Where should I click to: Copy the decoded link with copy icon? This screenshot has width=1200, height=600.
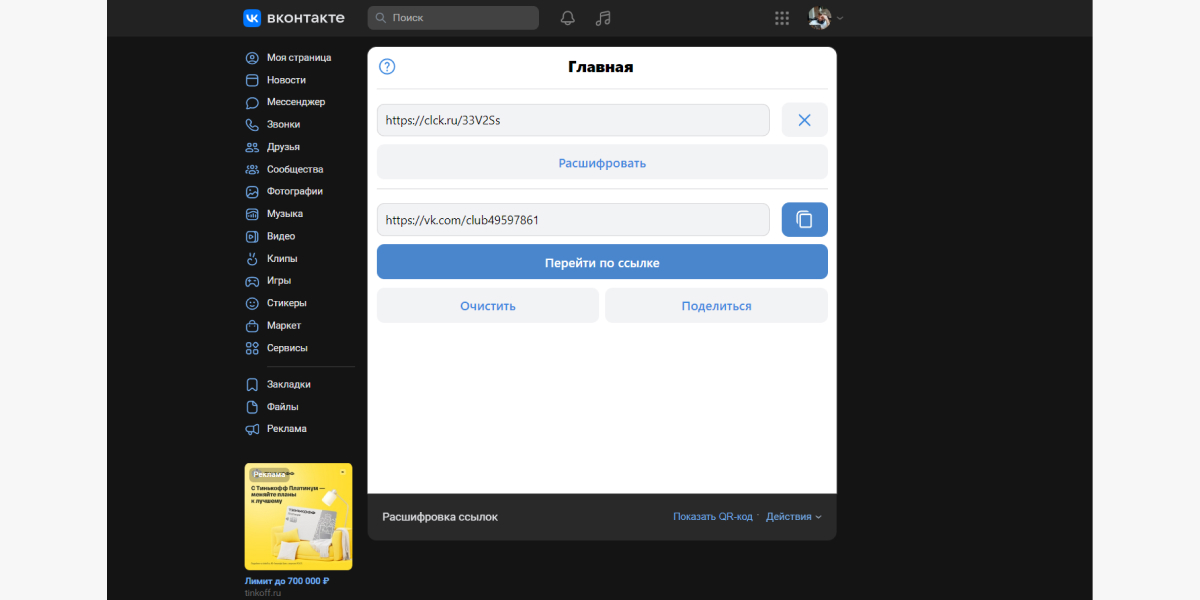pyautogui.click(x=804, y=220)
